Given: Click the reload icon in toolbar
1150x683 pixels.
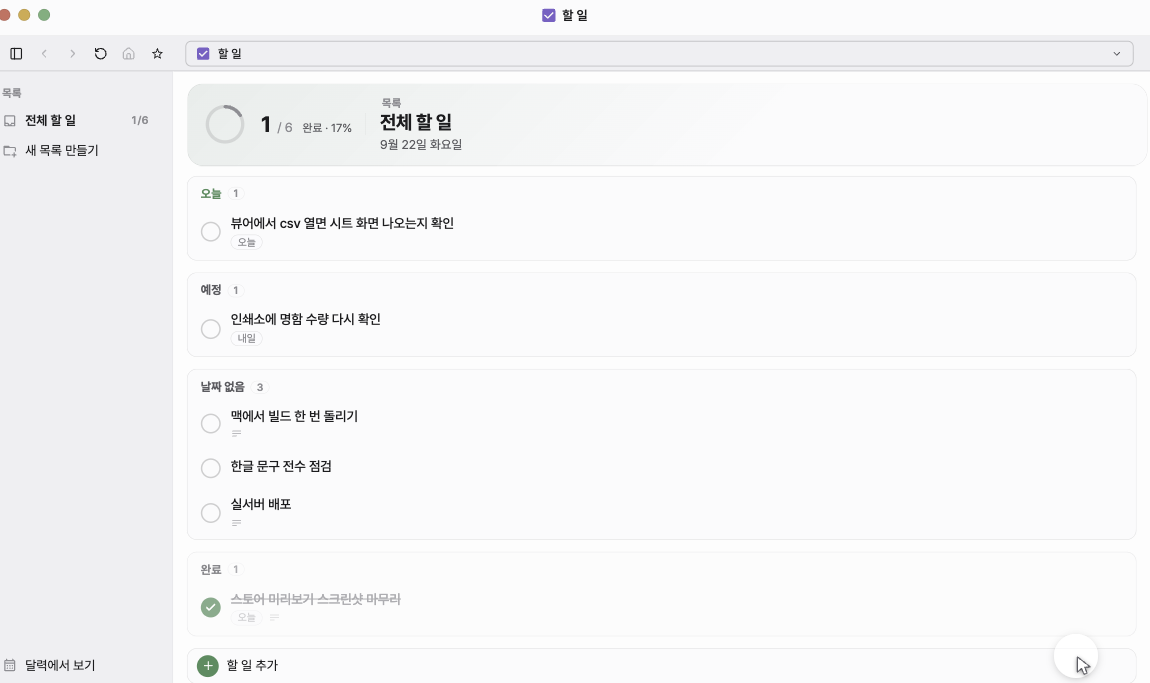Looking at the screenshot, I should tap(100, 54).
